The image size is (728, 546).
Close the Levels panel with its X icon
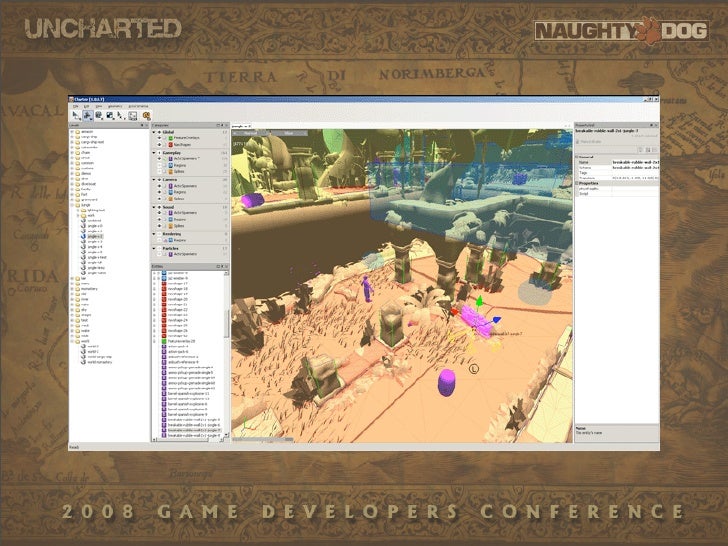[147, 126]
